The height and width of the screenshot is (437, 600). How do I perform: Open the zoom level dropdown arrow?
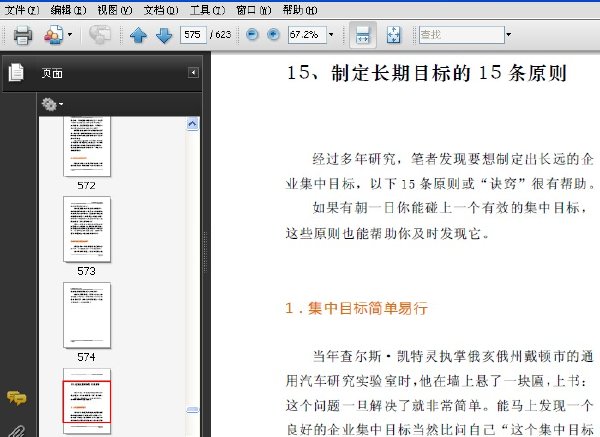[x=331, y=35]
